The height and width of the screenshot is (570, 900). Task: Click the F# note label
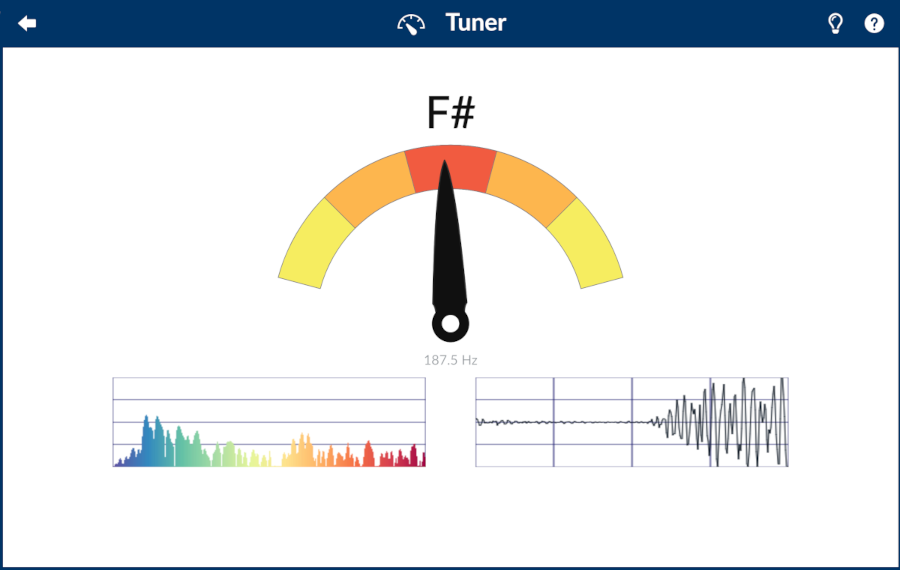(450, 113)
